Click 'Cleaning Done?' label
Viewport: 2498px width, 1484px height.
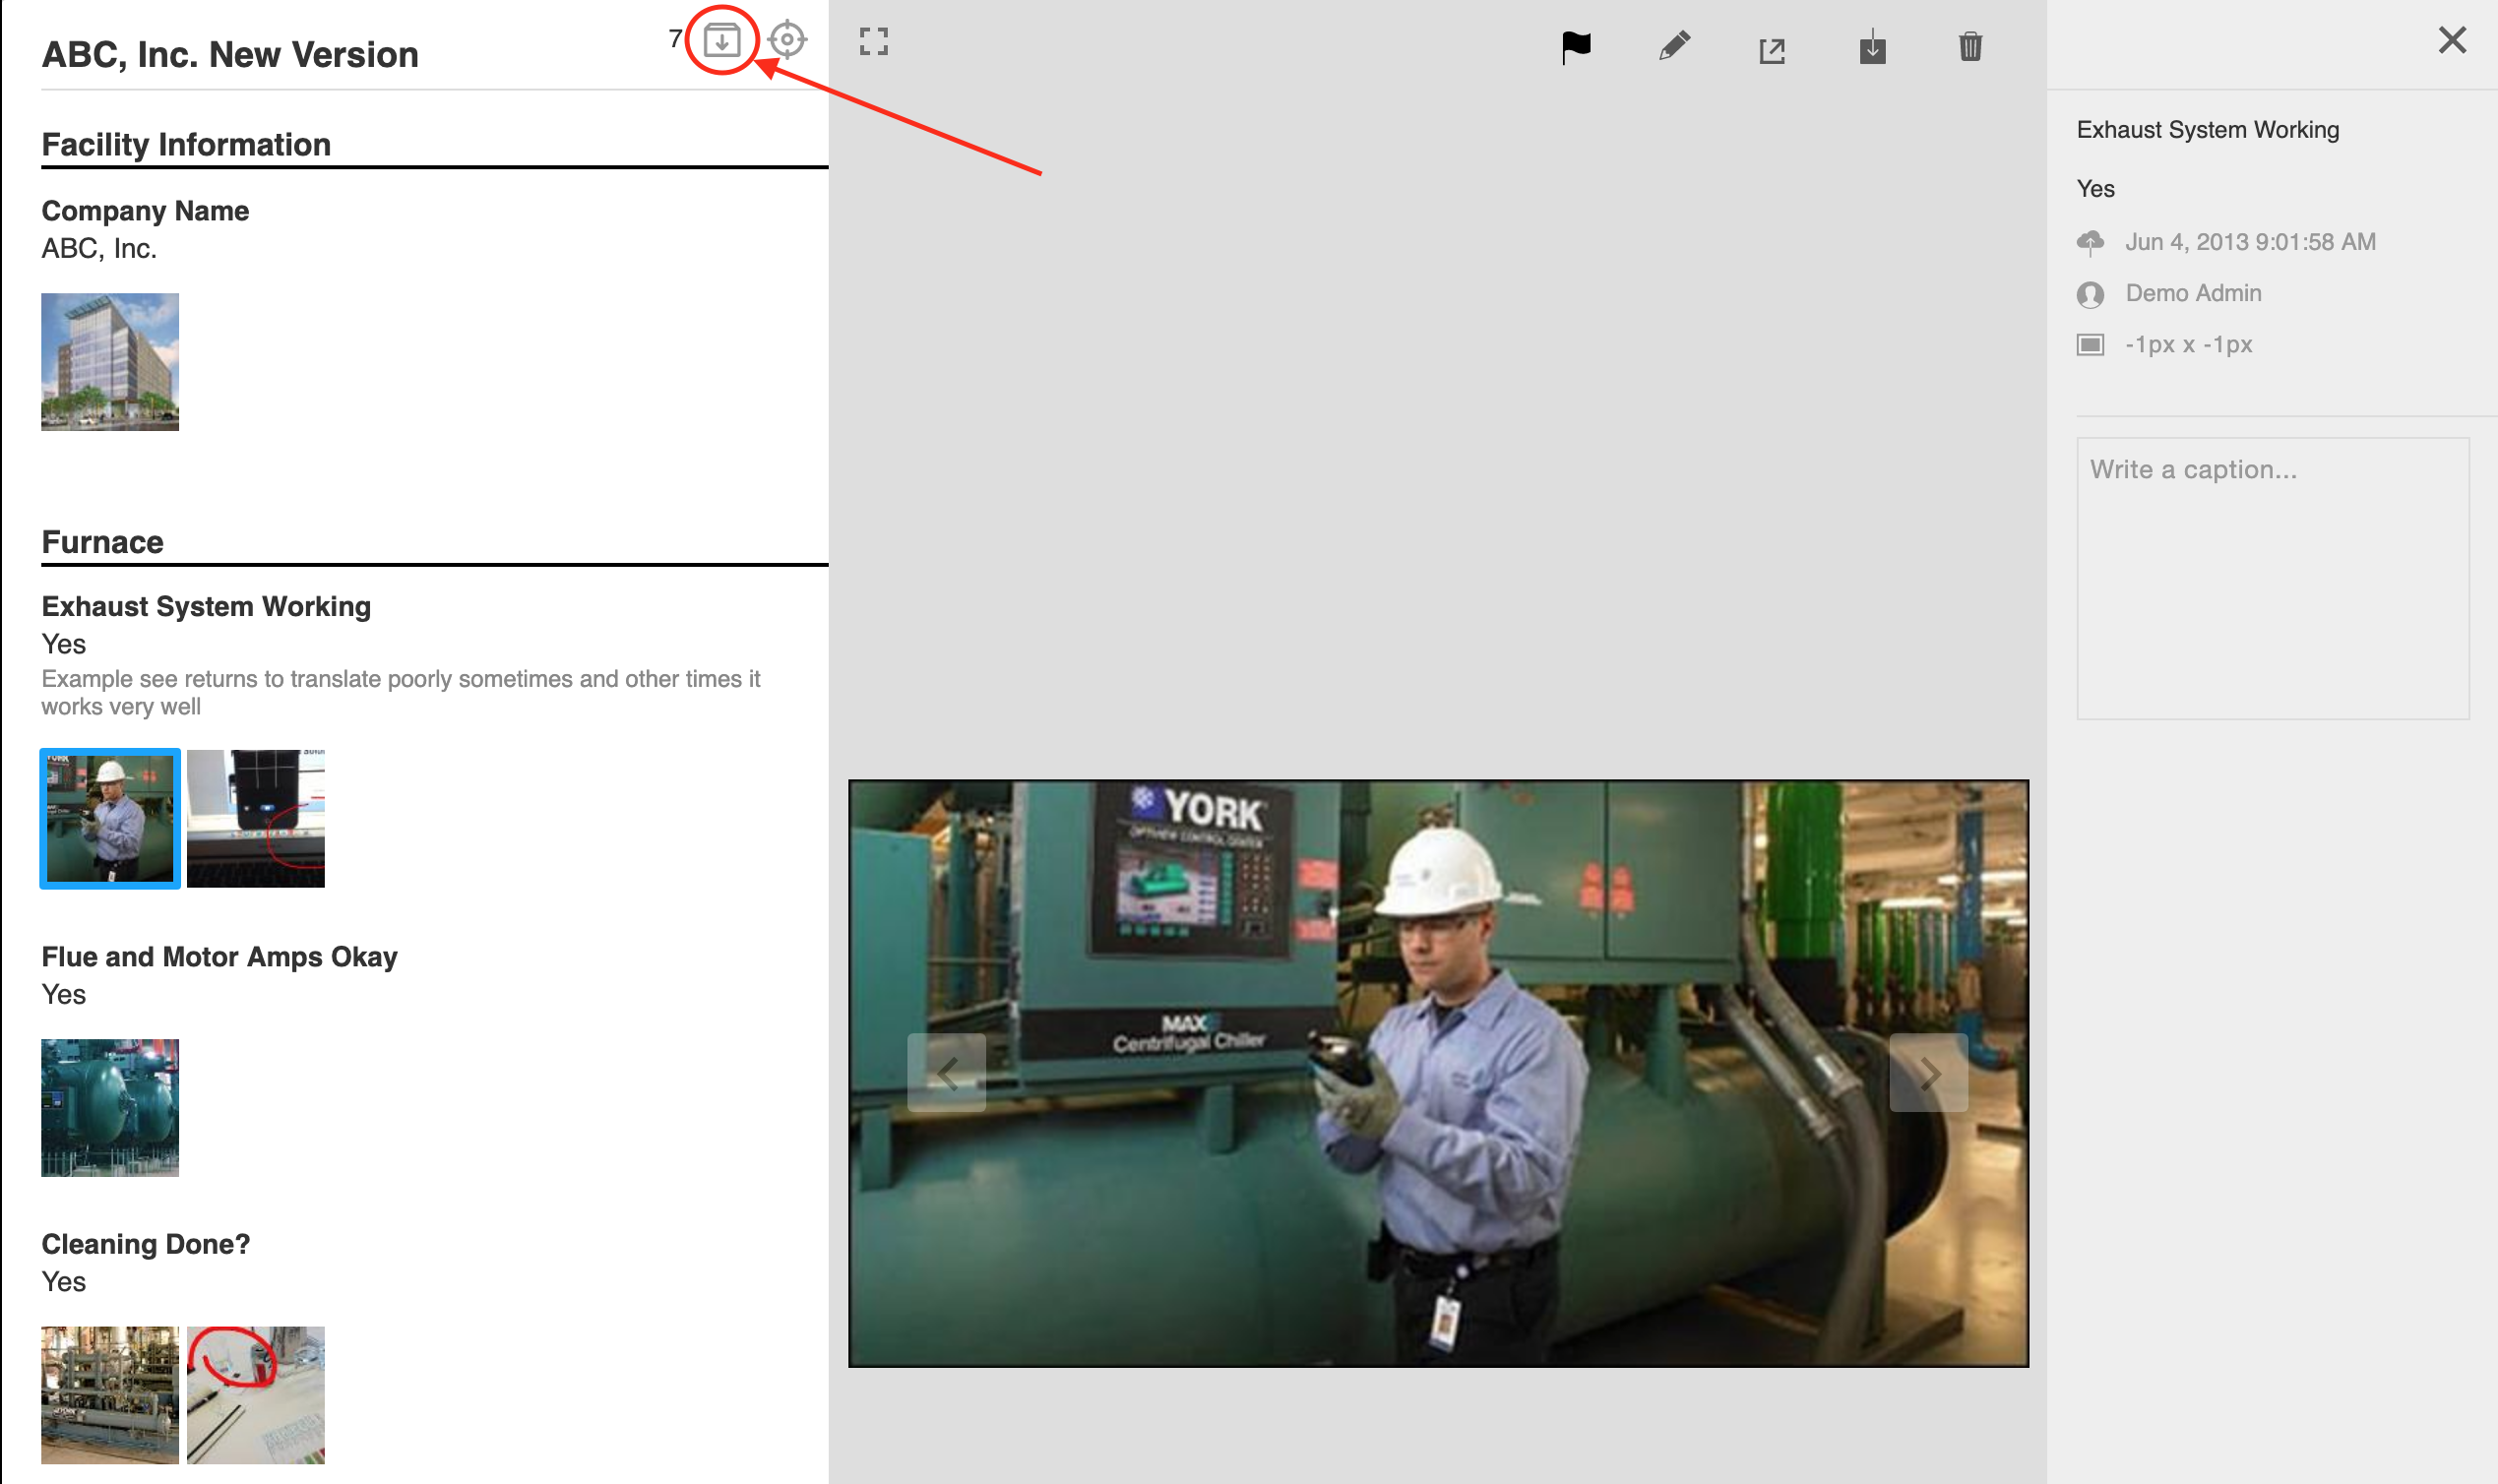(145, 1244)
